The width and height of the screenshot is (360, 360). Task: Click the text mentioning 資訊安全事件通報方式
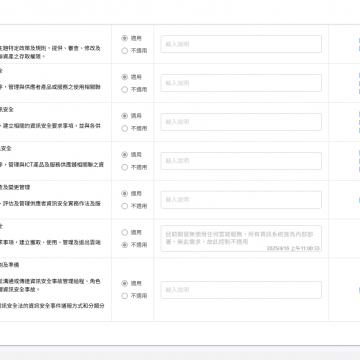coord(52,306)
